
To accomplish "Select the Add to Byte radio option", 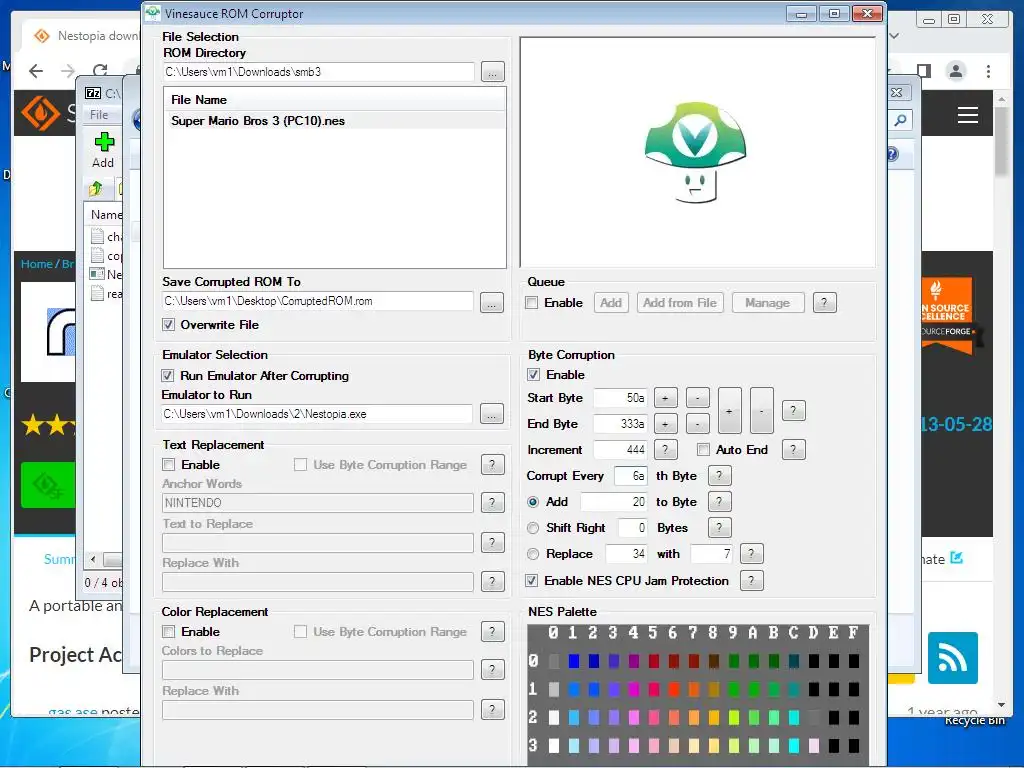I will [533, 502].
